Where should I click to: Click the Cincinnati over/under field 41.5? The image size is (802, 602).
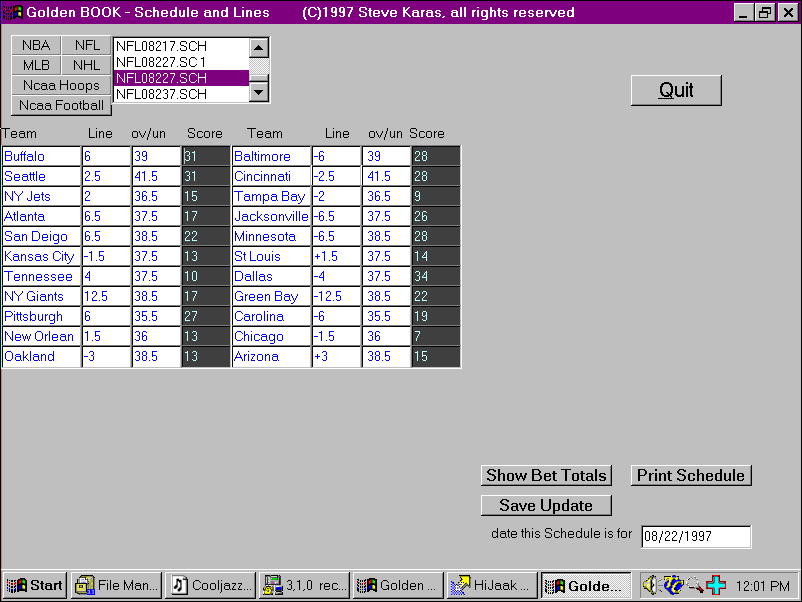pyautogui.click(x=387, y=176)
